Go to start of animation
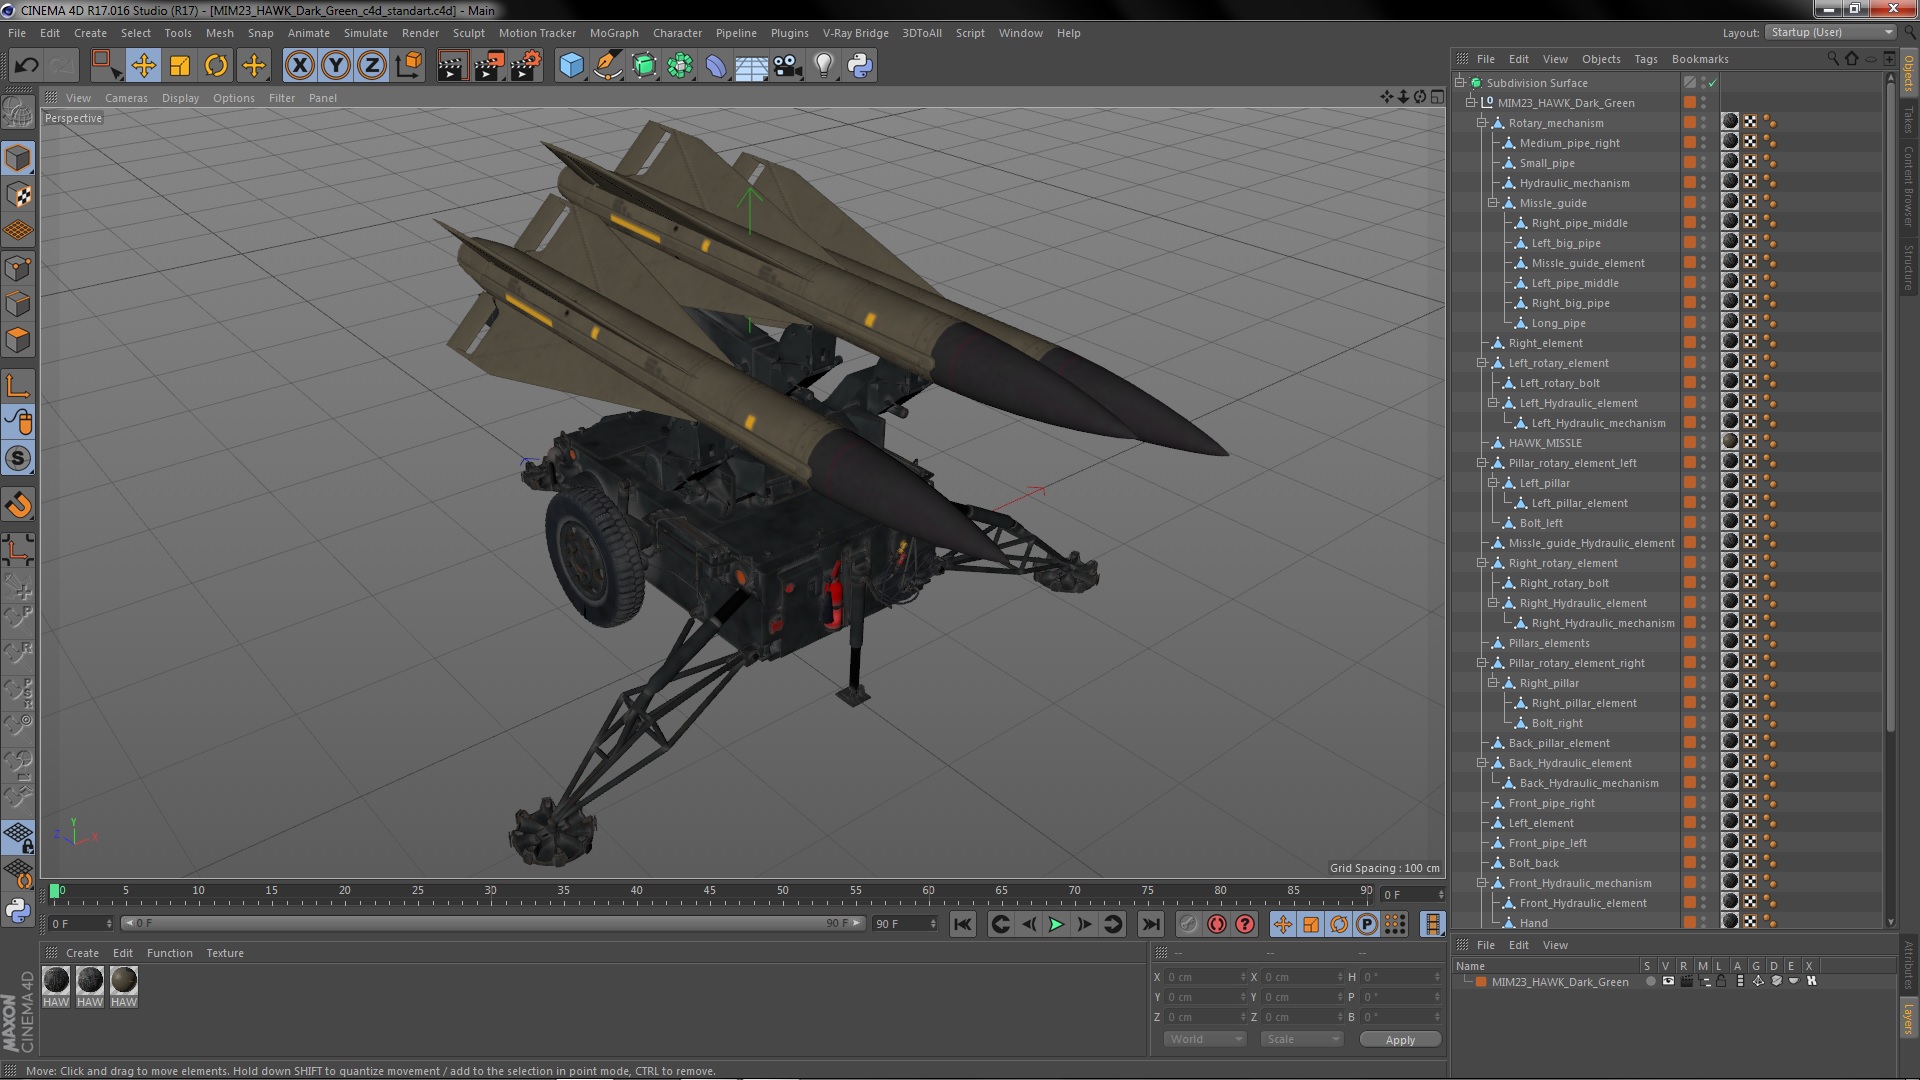The image size is (1920, 1080). pos(962,925)
